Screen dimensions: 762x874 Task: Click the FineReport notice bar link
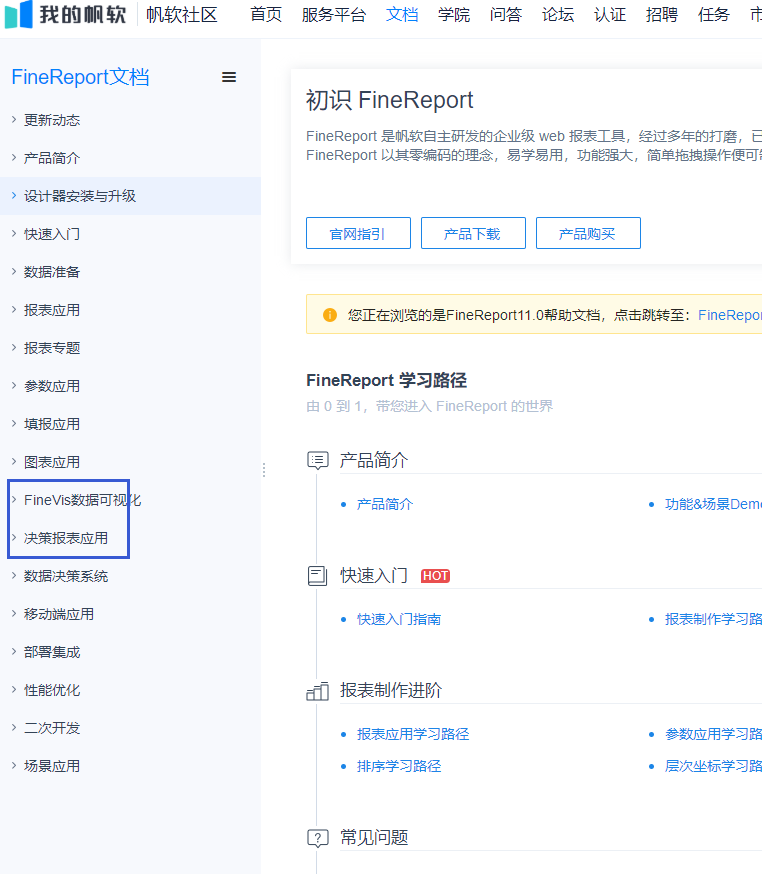click(730, 315)
